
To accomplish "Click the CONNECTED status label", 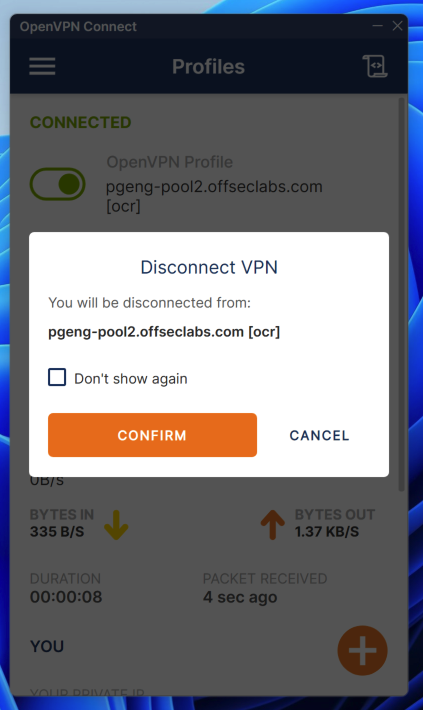I will 81,122.
